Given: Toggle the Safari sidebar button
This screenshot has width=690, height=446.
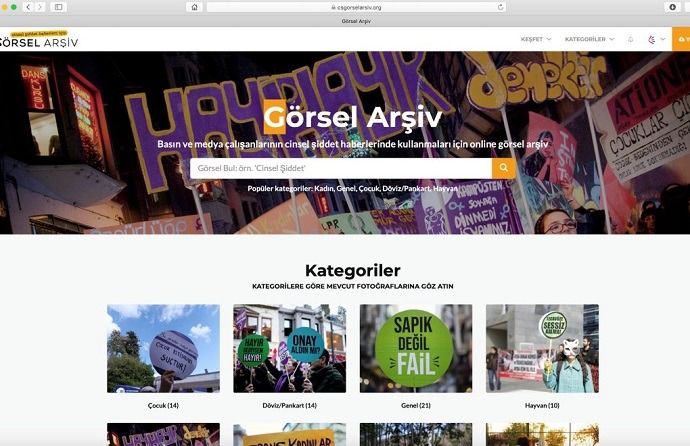Looking at the screenshot, I should (59, 7).
